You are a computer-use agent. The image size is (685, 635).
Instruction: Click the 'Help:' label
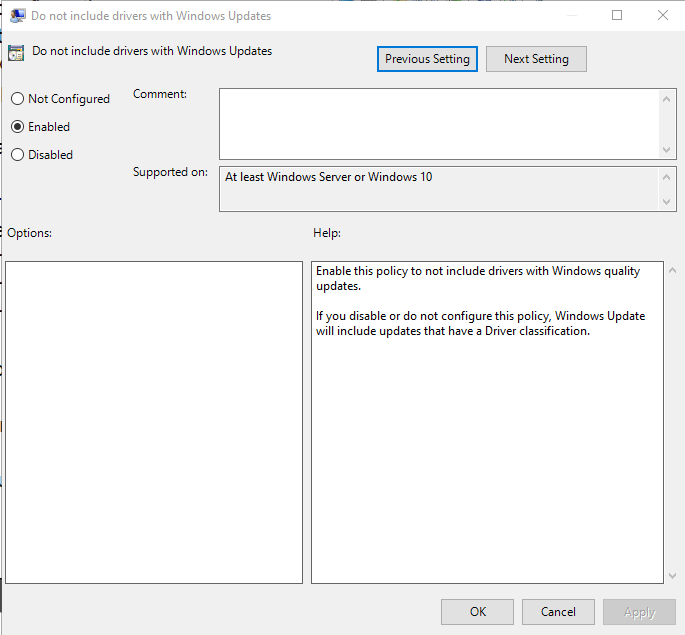click(x=327, y=233)
